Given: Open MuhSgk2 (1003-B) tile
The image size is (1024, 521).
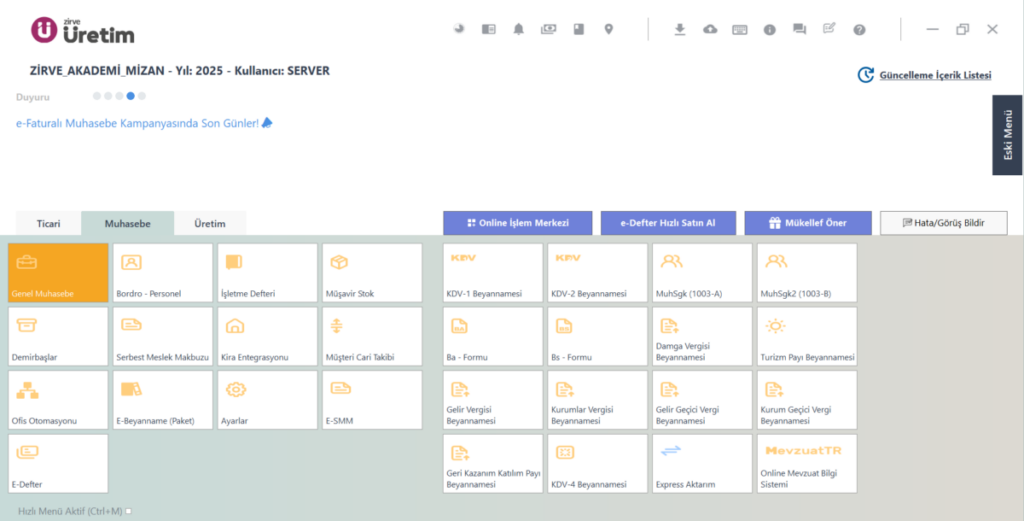Looking at the screenshot, I should pos(807,273).
